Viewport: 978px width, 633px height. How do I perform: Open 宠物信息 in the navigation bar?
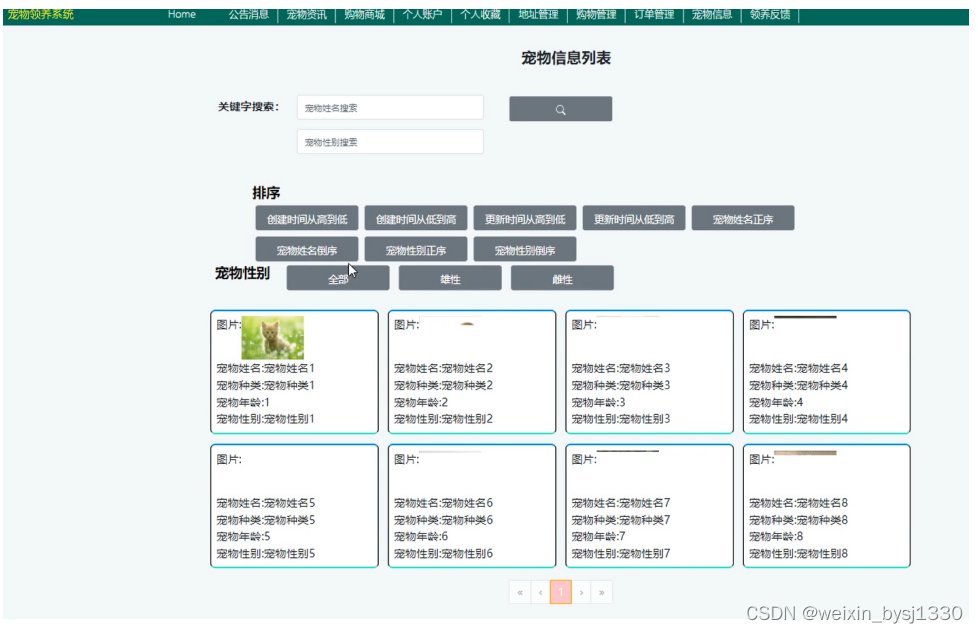712,14
